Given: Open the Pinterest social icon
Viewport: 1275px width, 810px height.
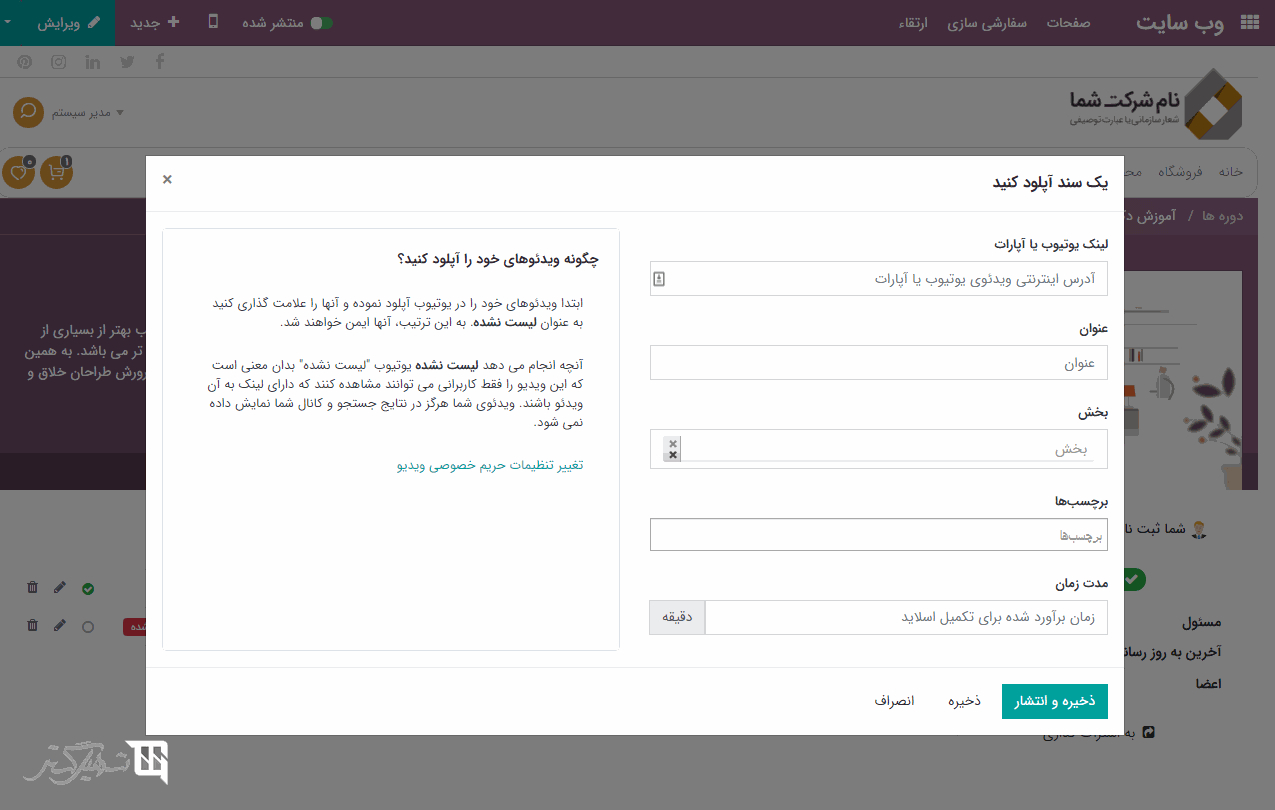Looking at the screenshot, I should [x=25, y=62].
